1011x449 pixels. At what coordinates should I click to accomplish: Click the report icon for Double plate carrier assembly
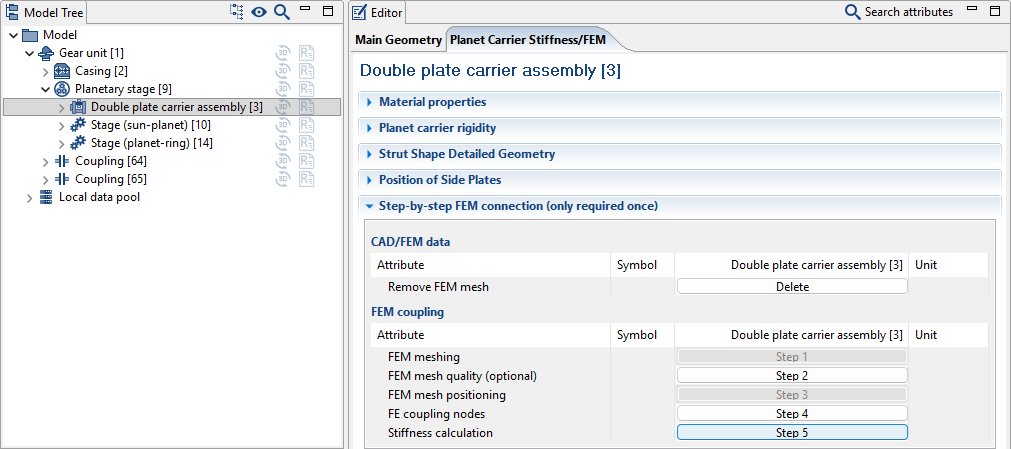coord(307,107)
